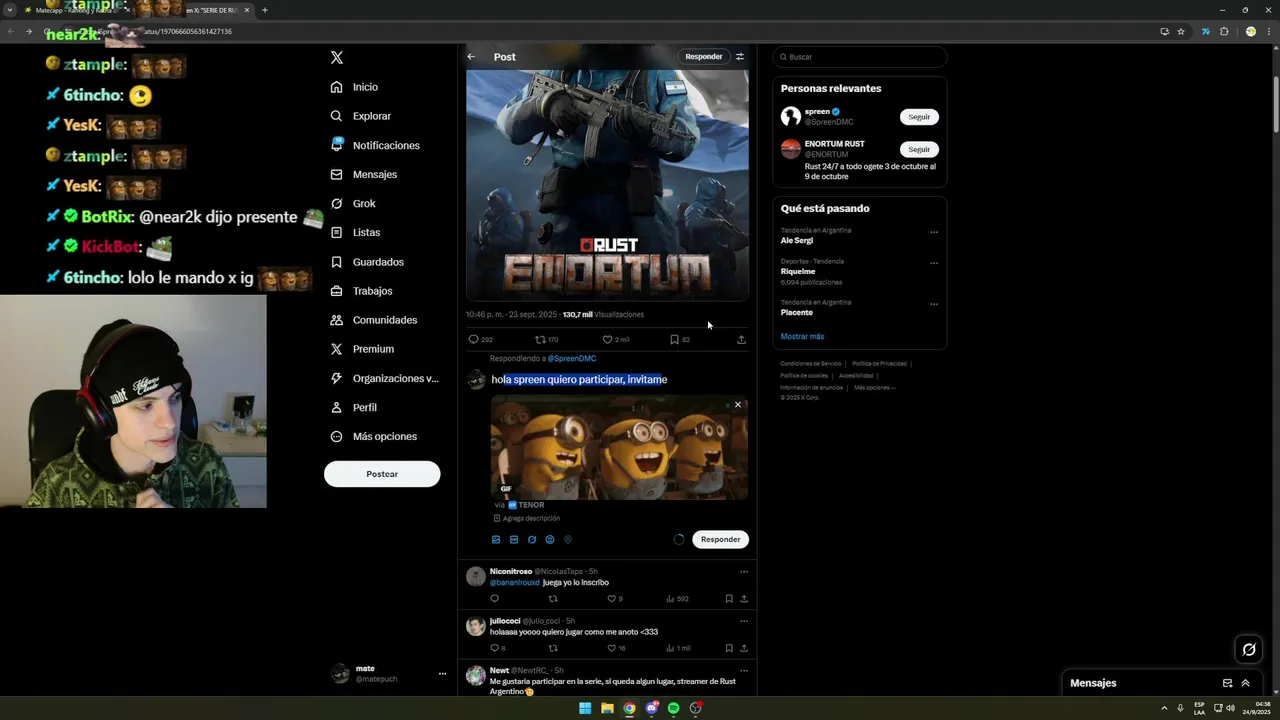Screen dimensions: 1280x720
Task: Open reply filter settings icon in header
Action: click(740, 57)
